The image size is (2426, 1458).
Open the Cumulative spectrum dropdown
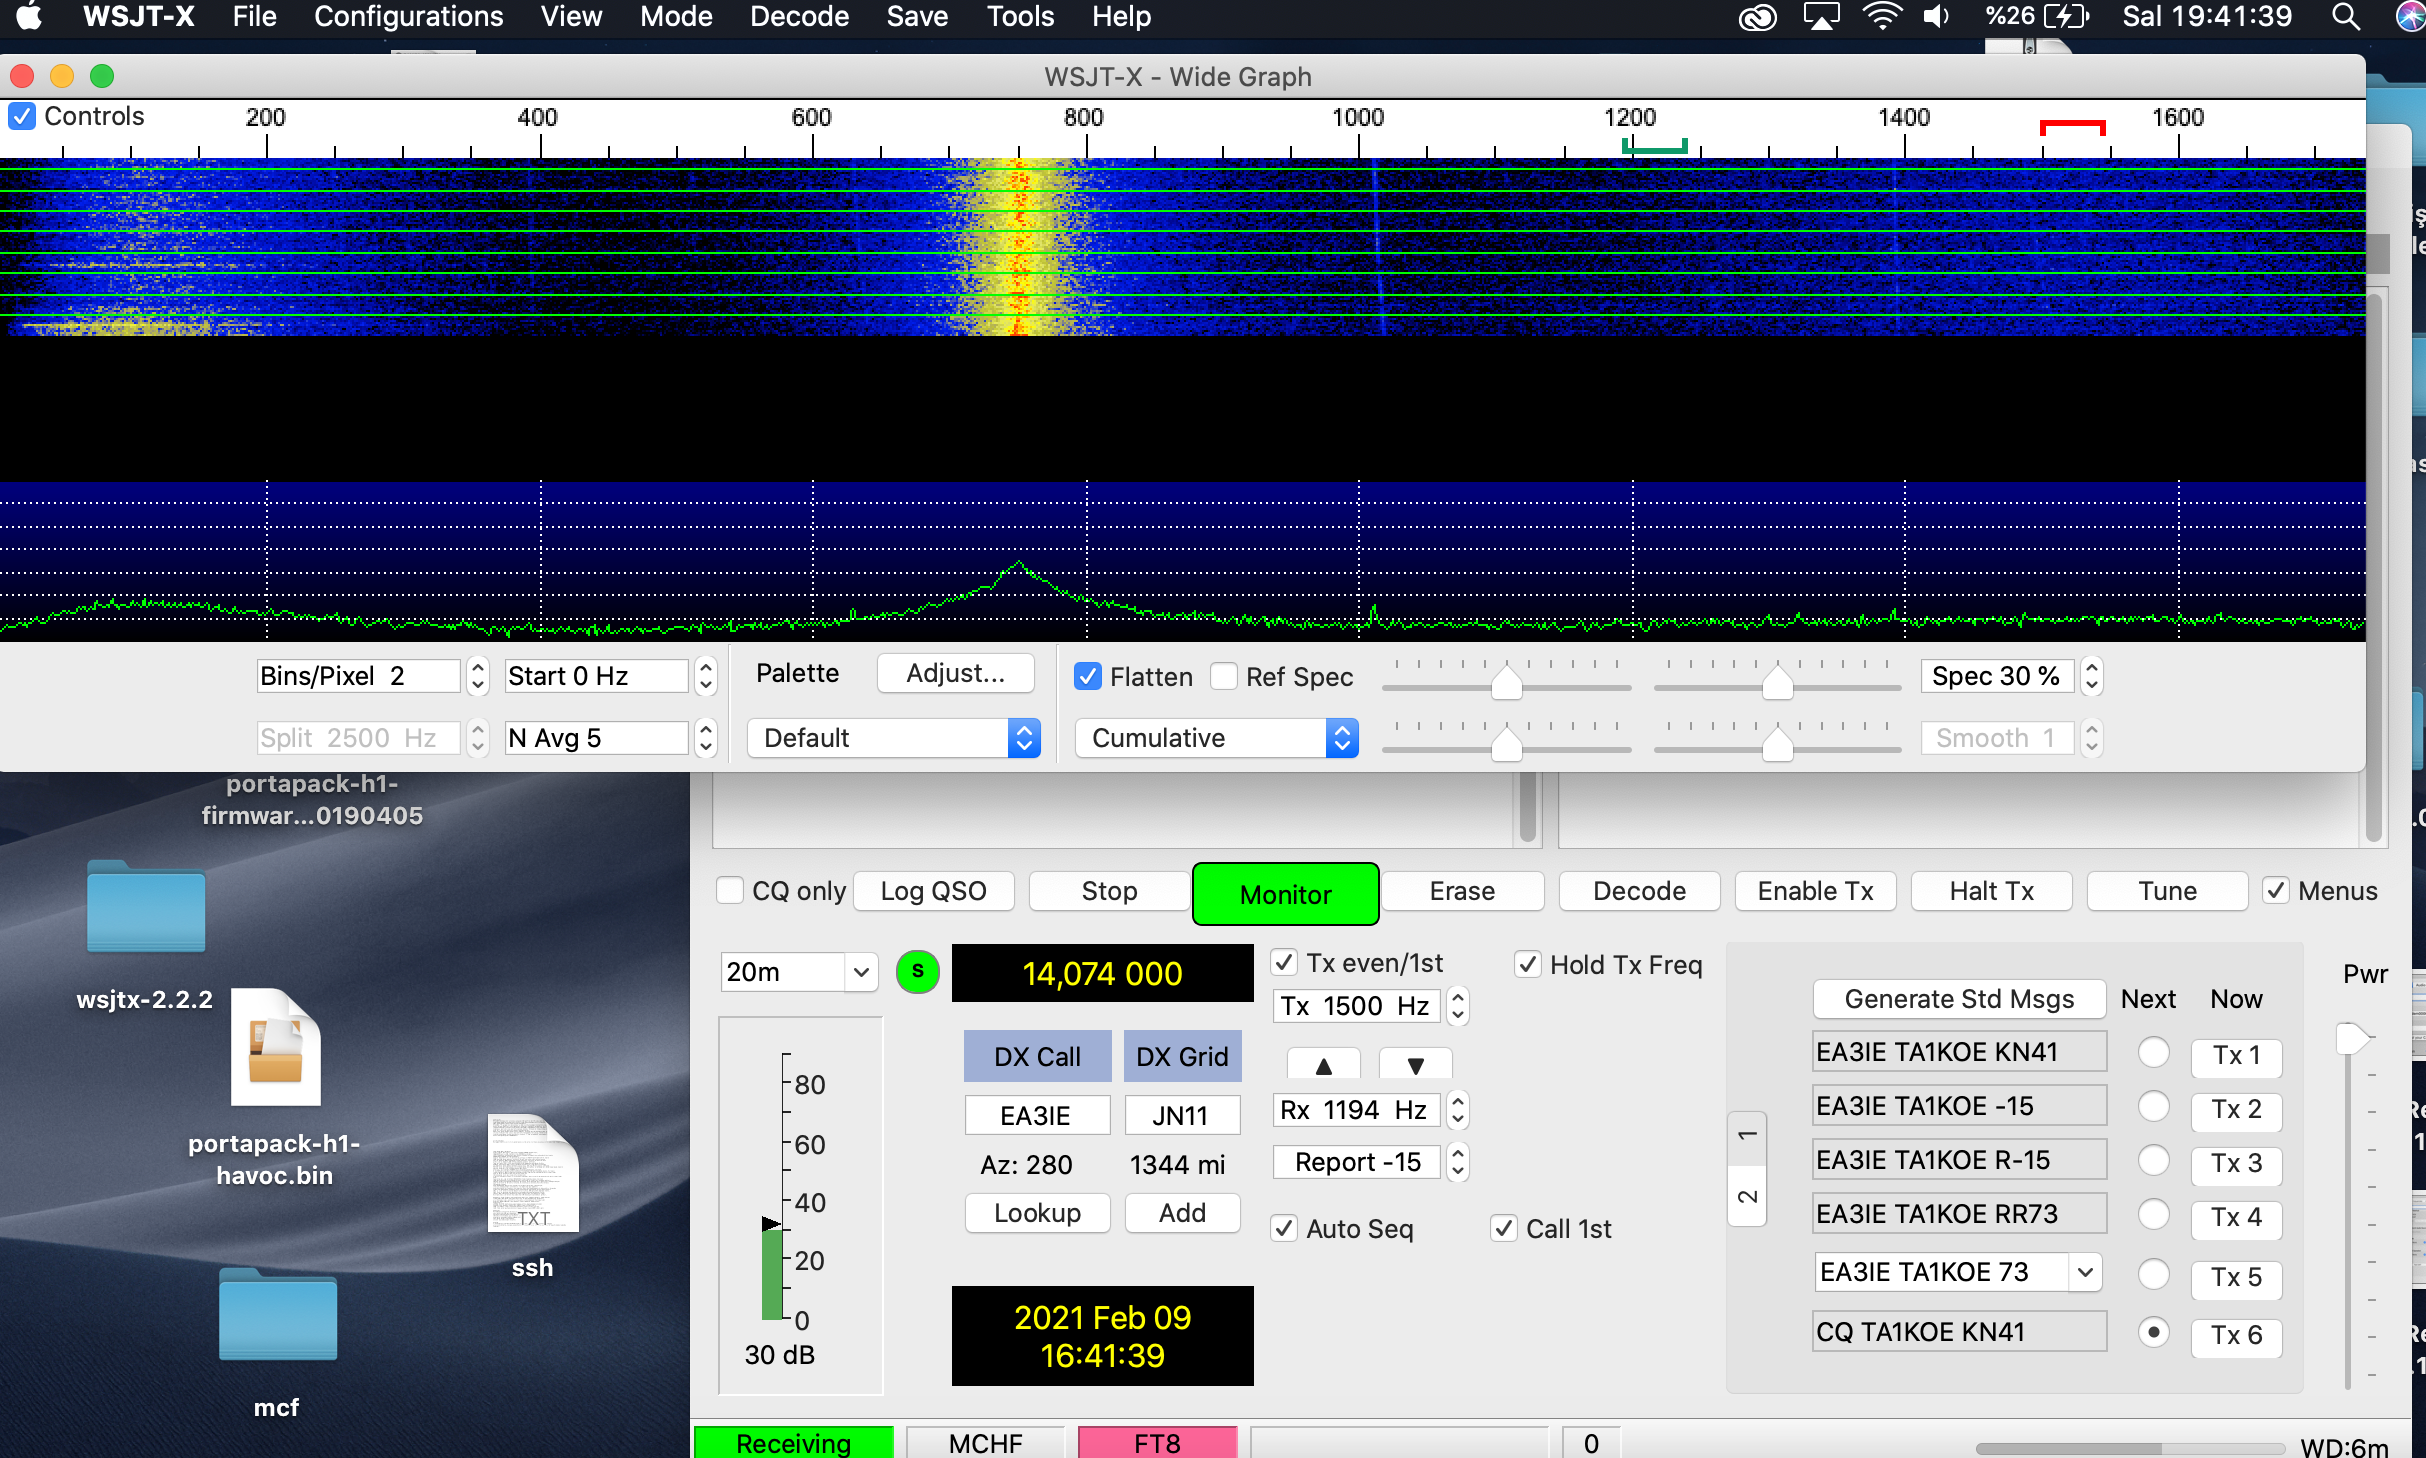(1216, 738)
